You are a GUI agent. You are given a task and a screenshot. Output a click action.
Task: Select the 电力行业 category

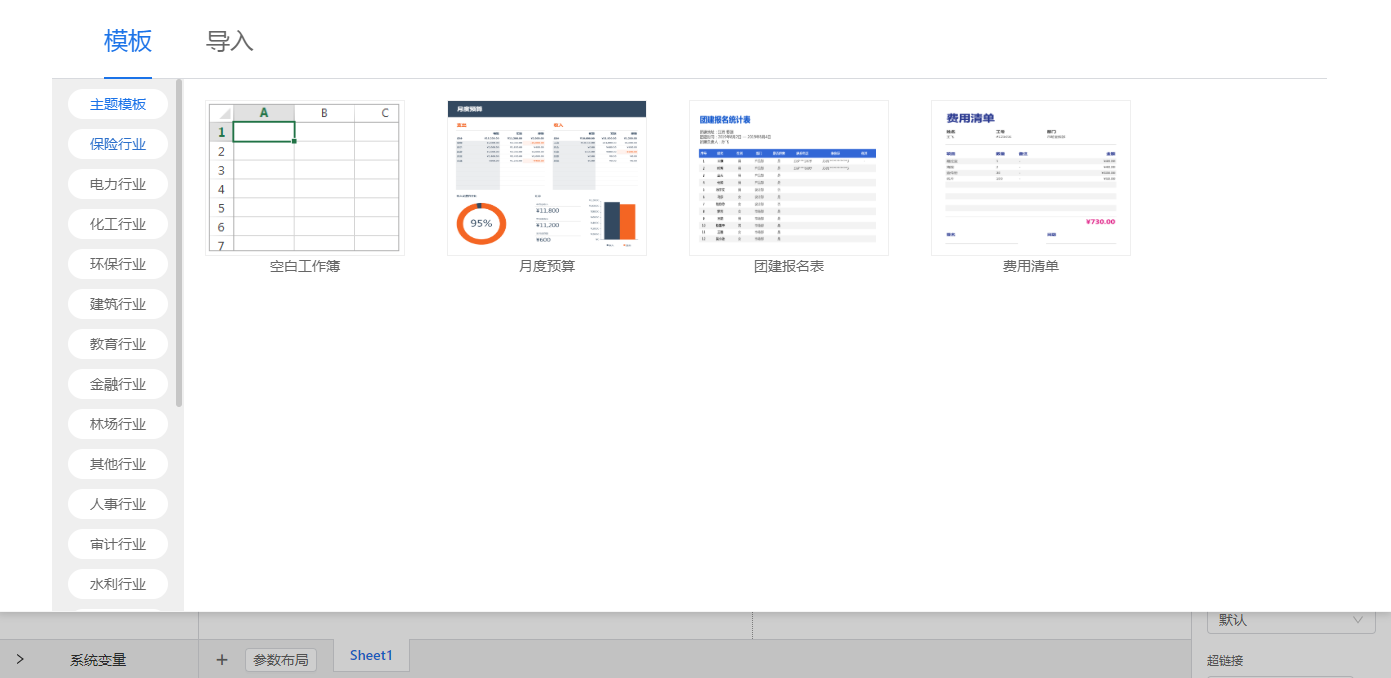(118, 184)
